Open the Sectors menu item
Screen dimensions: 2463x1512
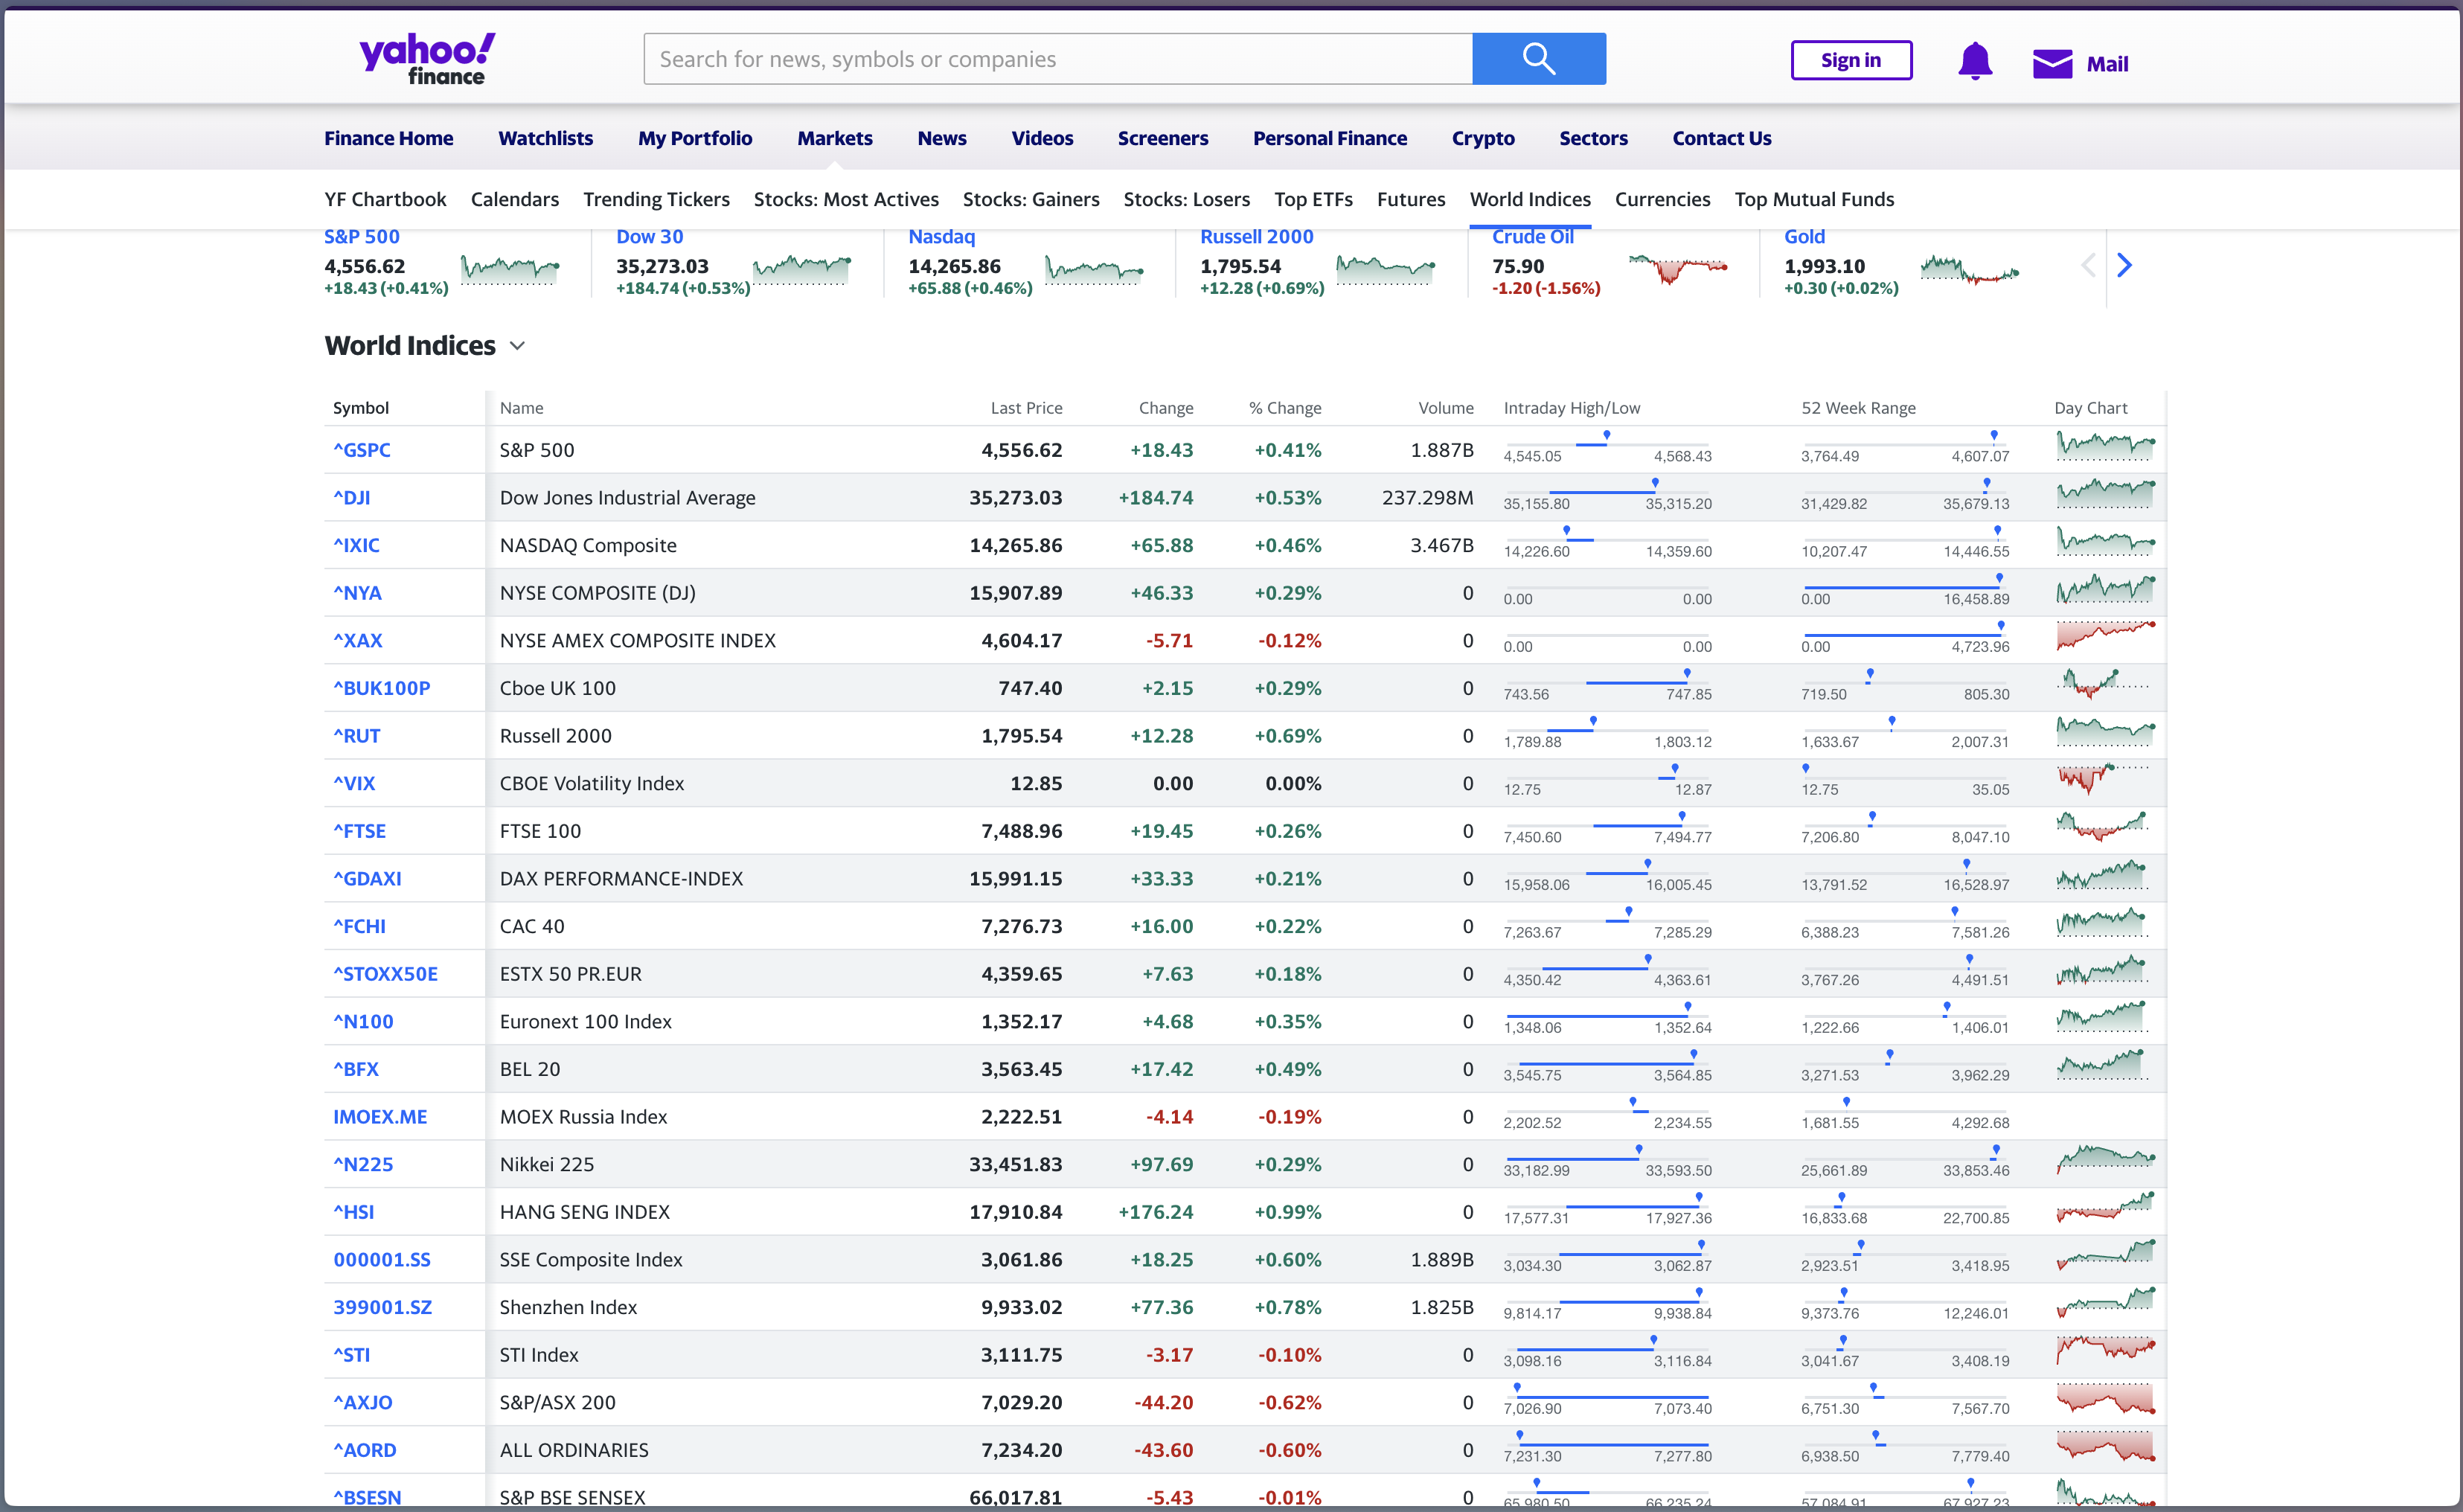pos(1593,138)
